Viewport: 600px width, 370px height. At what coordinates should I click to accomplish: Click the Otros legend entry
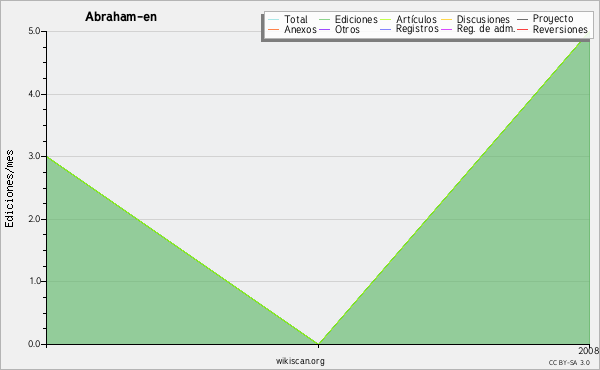point(347,29)
